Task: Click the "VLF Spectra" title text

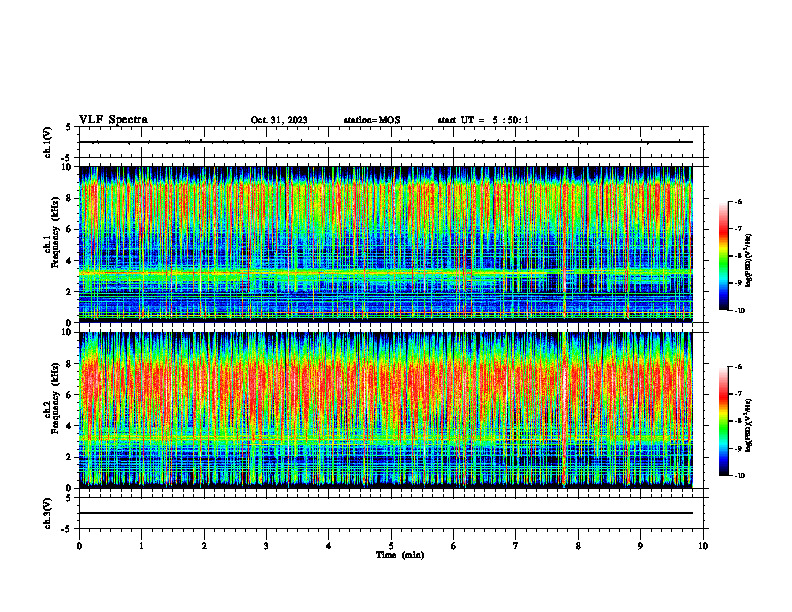Action: point(113,120)
